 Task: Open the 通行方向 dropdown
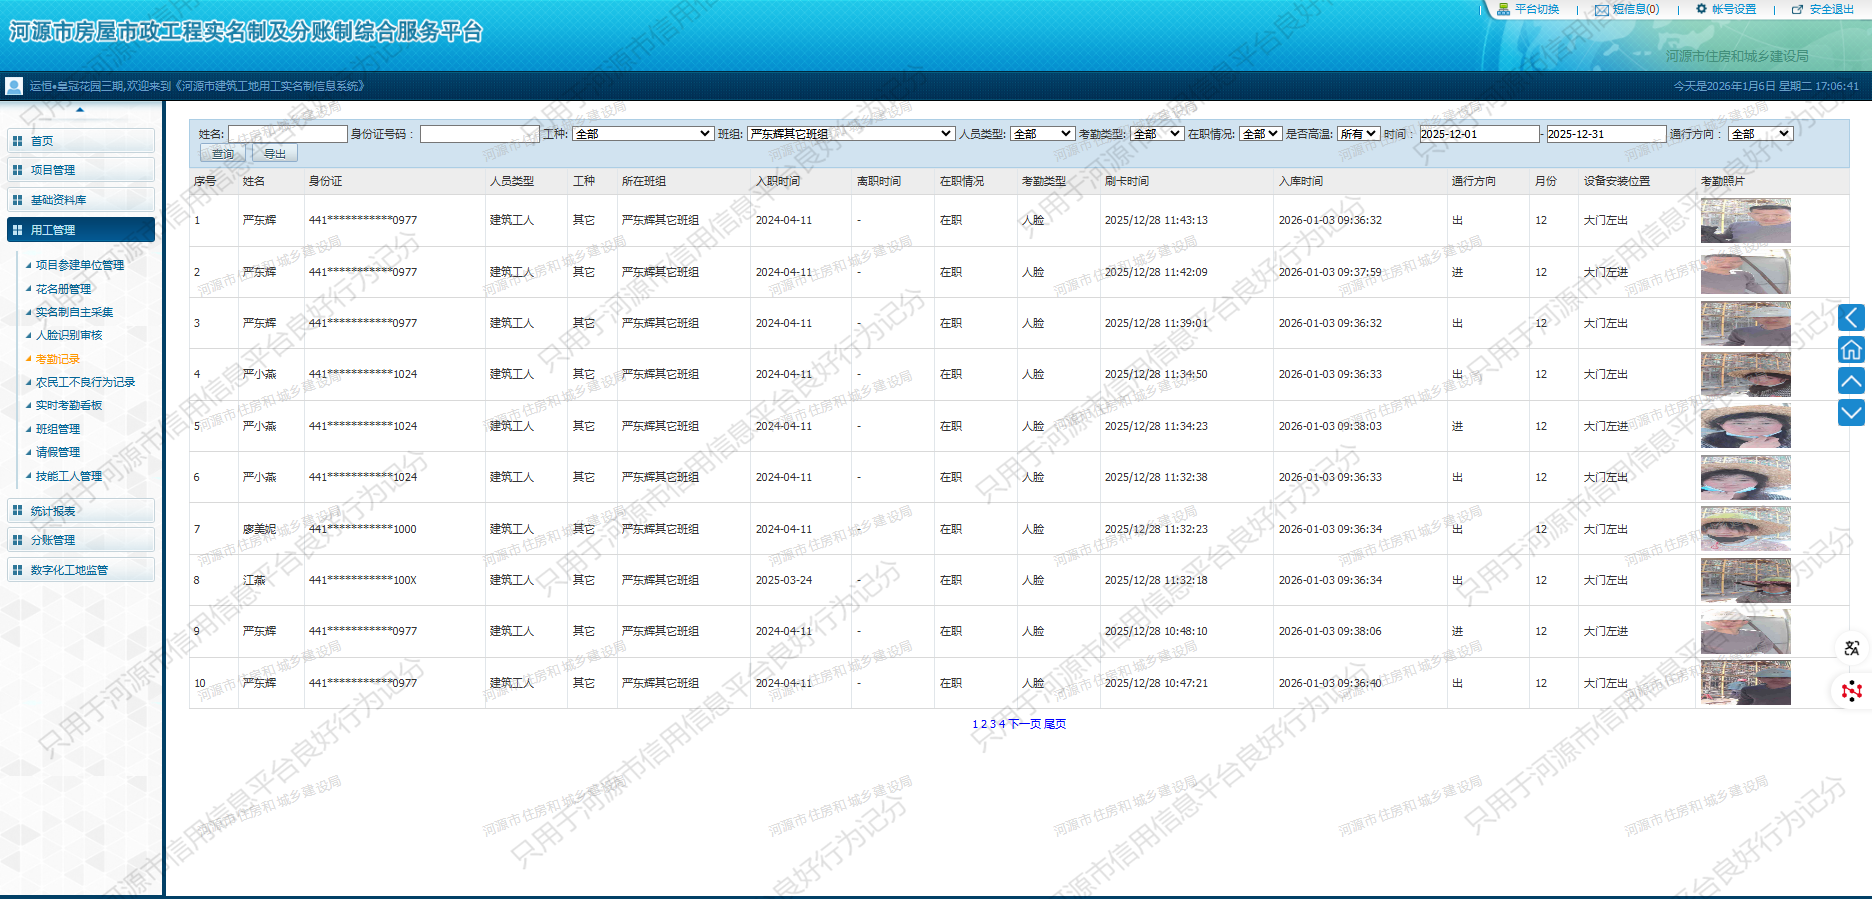tap(1760, 134)
